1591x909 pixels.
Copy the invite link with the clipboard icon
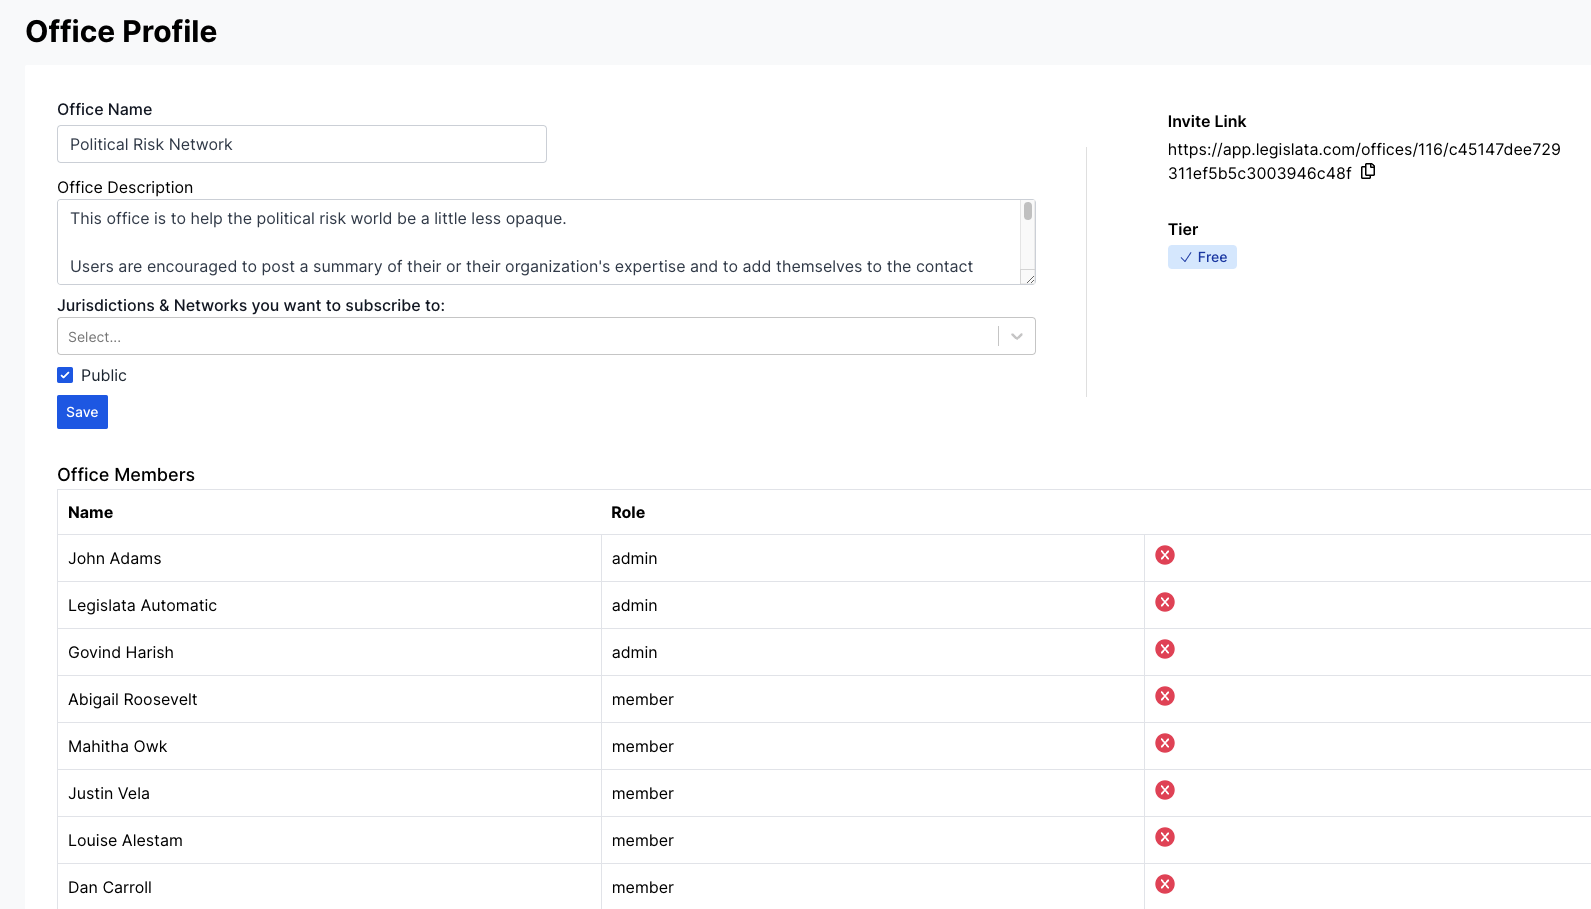point(1368,172)
